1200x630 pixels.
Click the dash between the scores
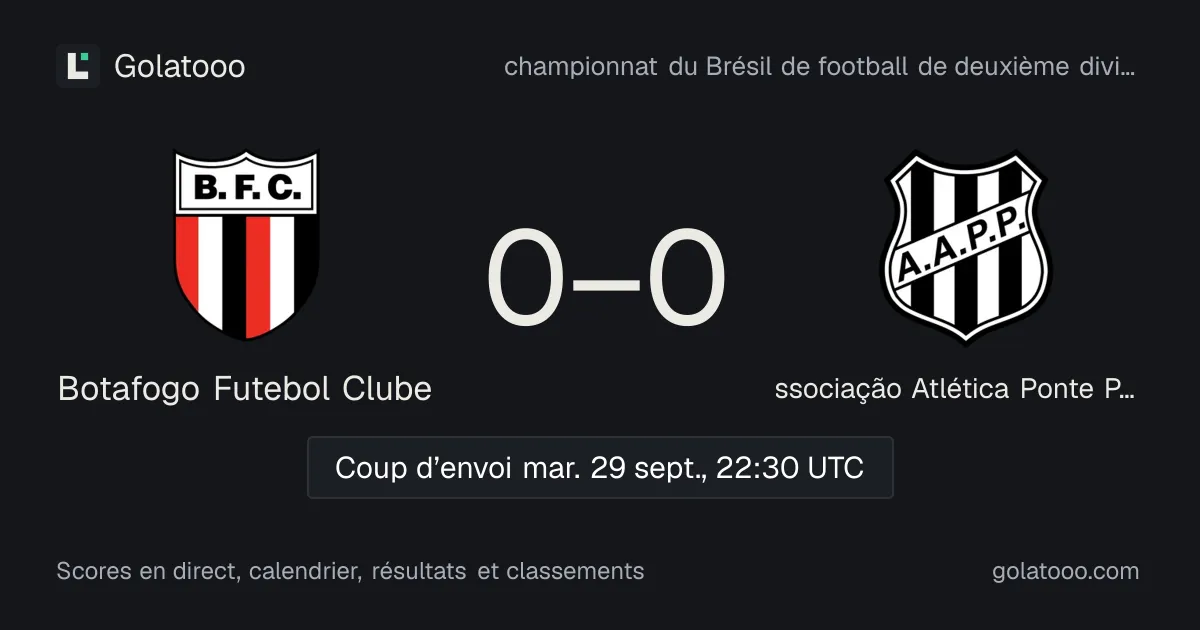point(606,281)
